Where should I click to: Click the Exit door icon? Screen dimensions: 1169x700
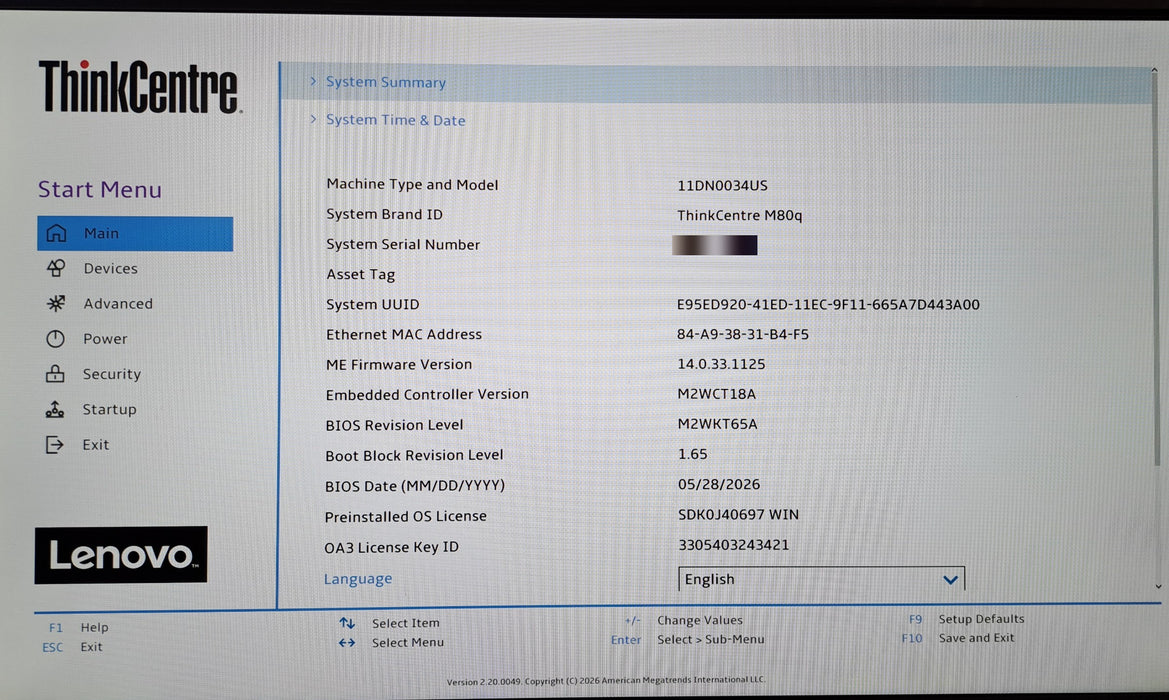54,445
